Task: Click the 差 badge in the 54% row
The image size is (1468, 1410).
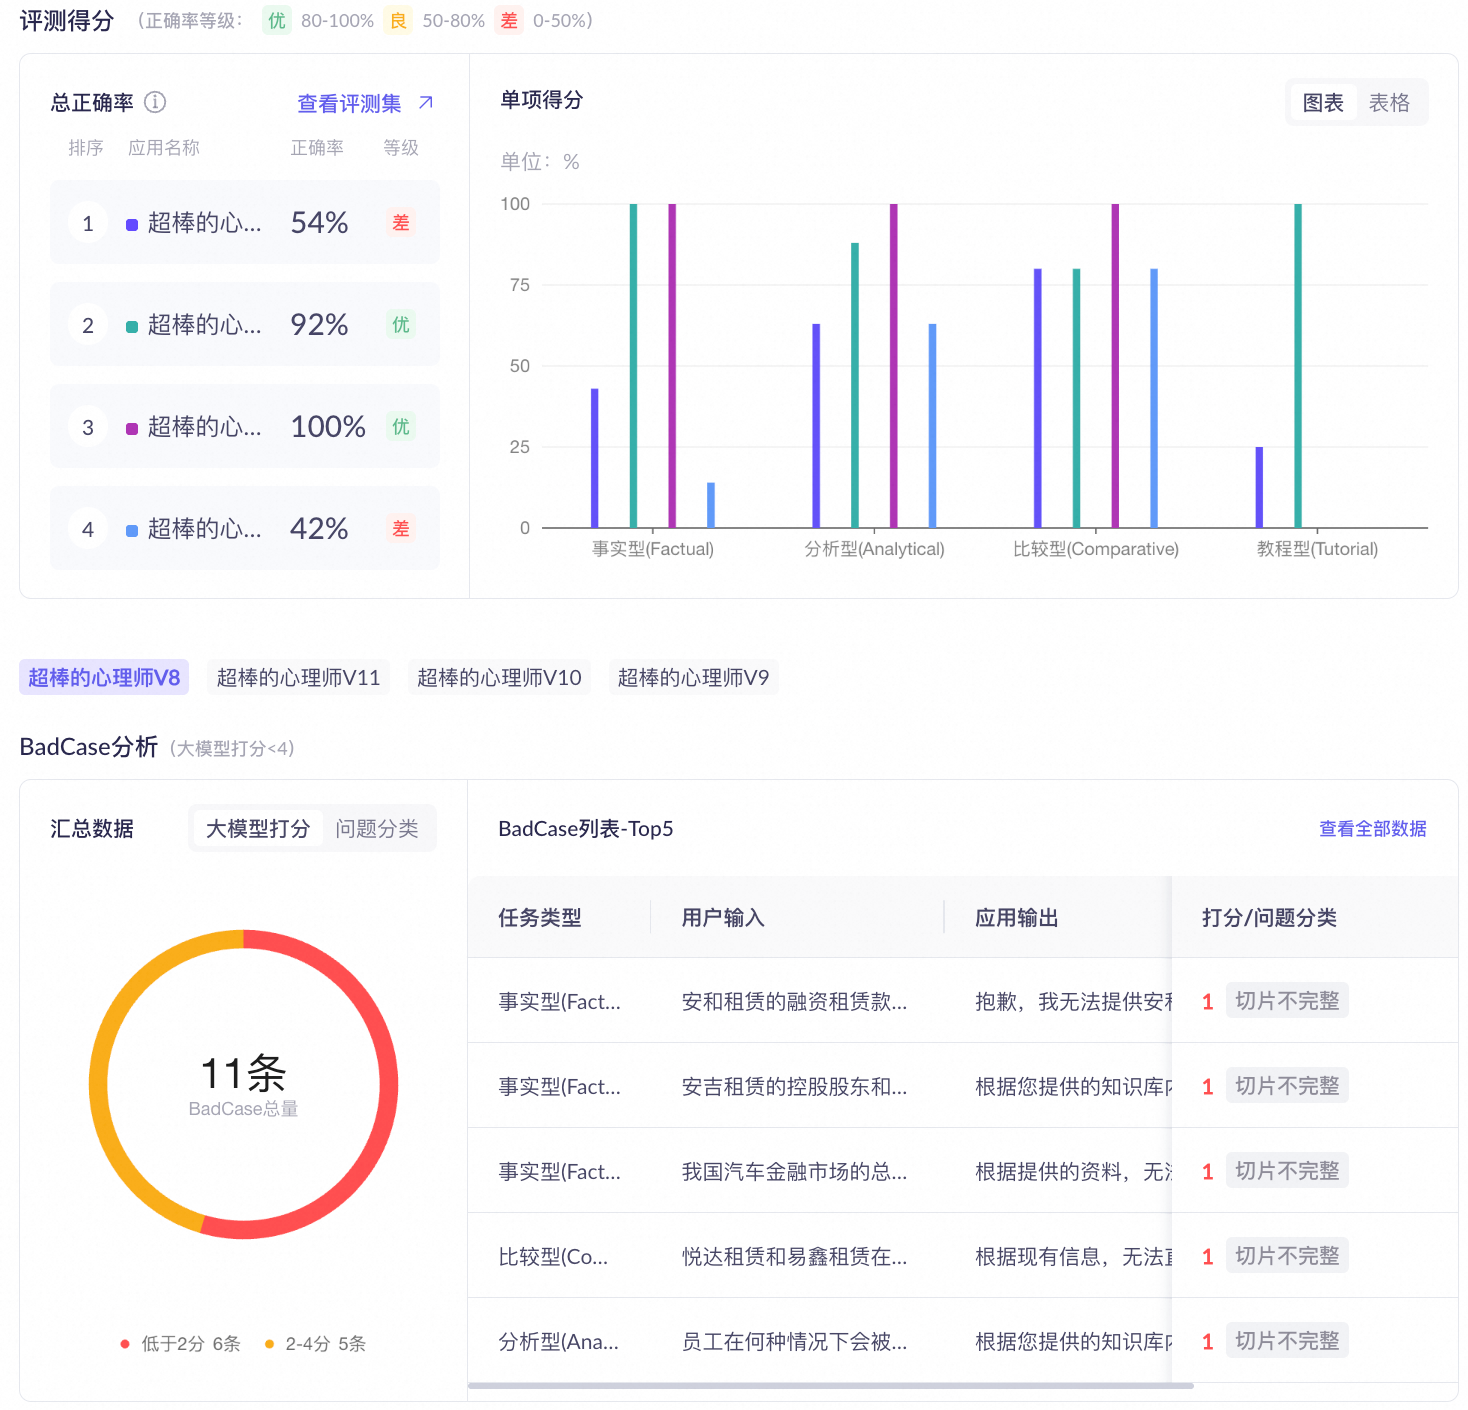Action: [x=400, y=222]
